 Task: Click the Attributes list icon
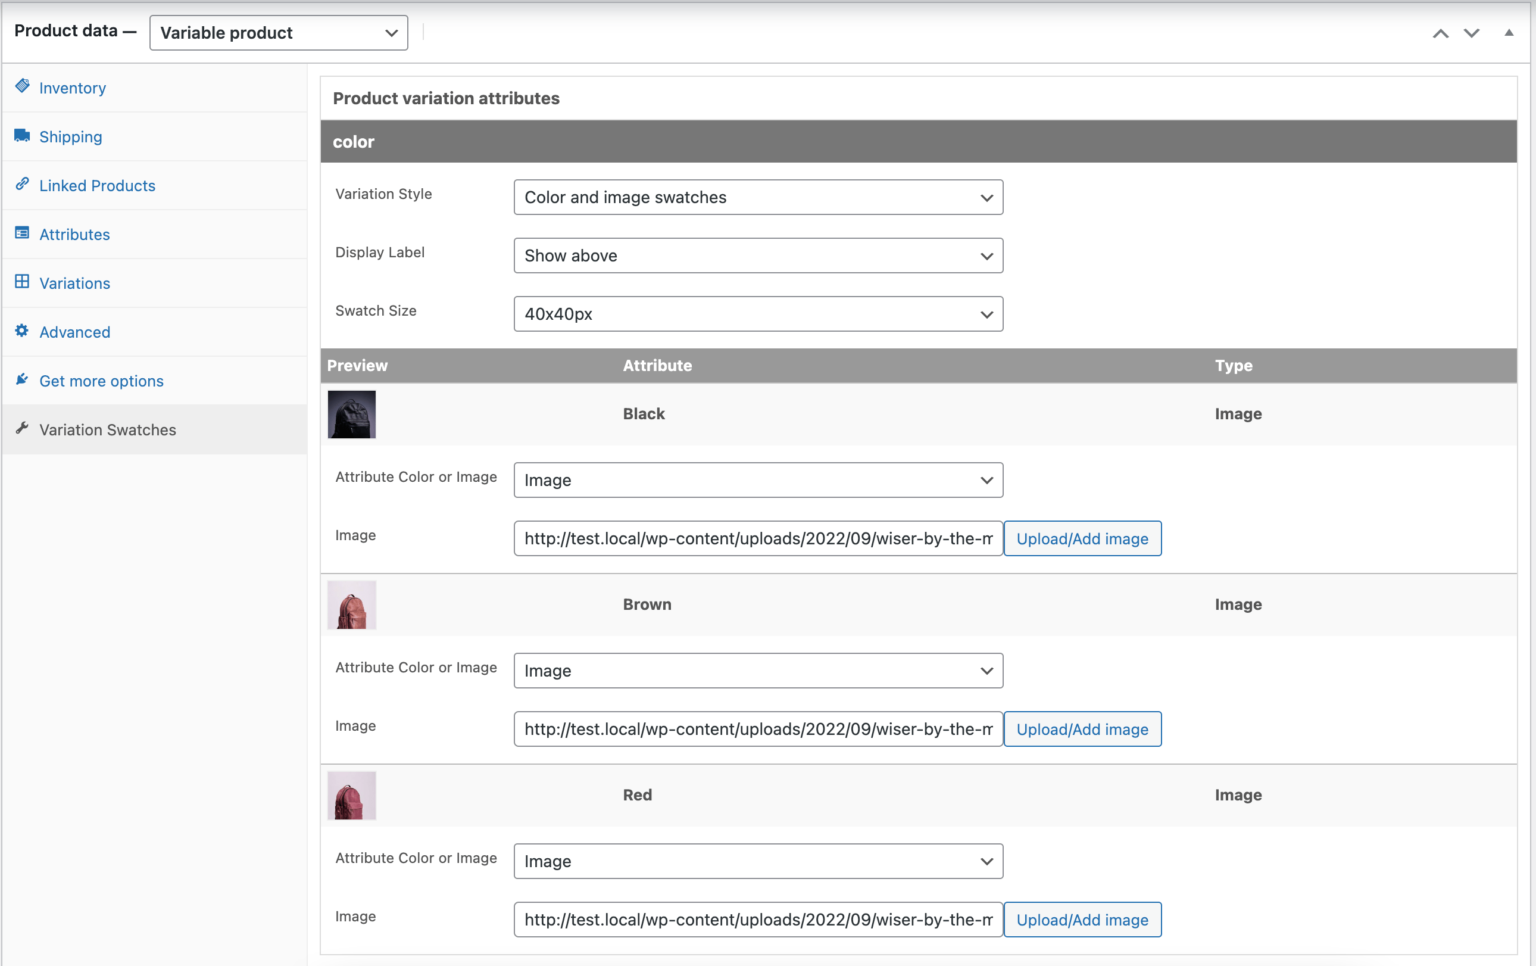(x=22, y=233)
